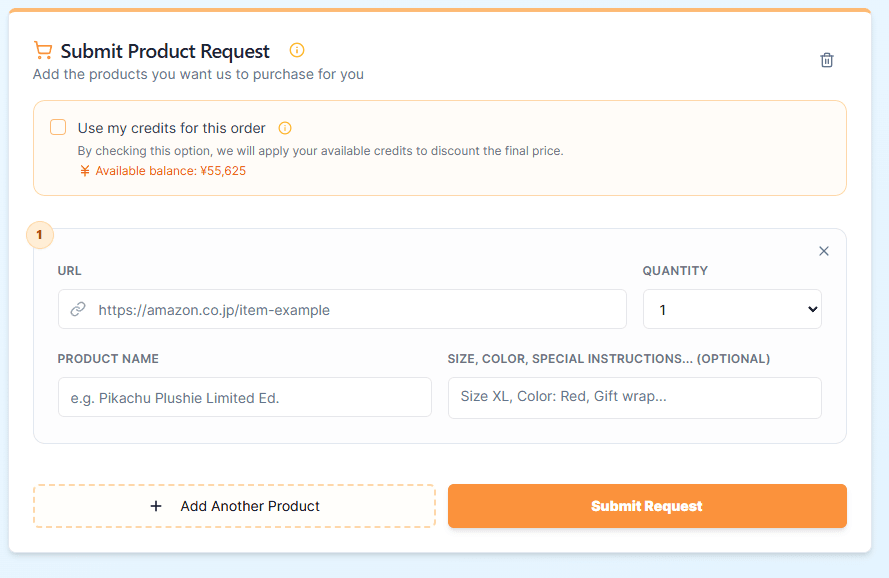This screenshot has height=578, width=889.
Task: Click the plus icon in Add Another Product
Action: pos(156,506)
